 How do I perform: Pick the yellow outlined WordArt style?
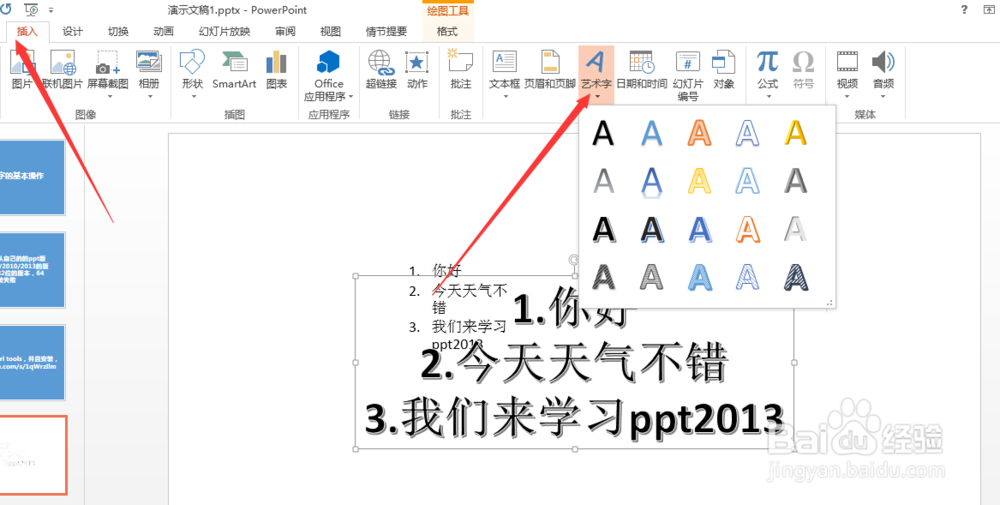tap(699, 182)
